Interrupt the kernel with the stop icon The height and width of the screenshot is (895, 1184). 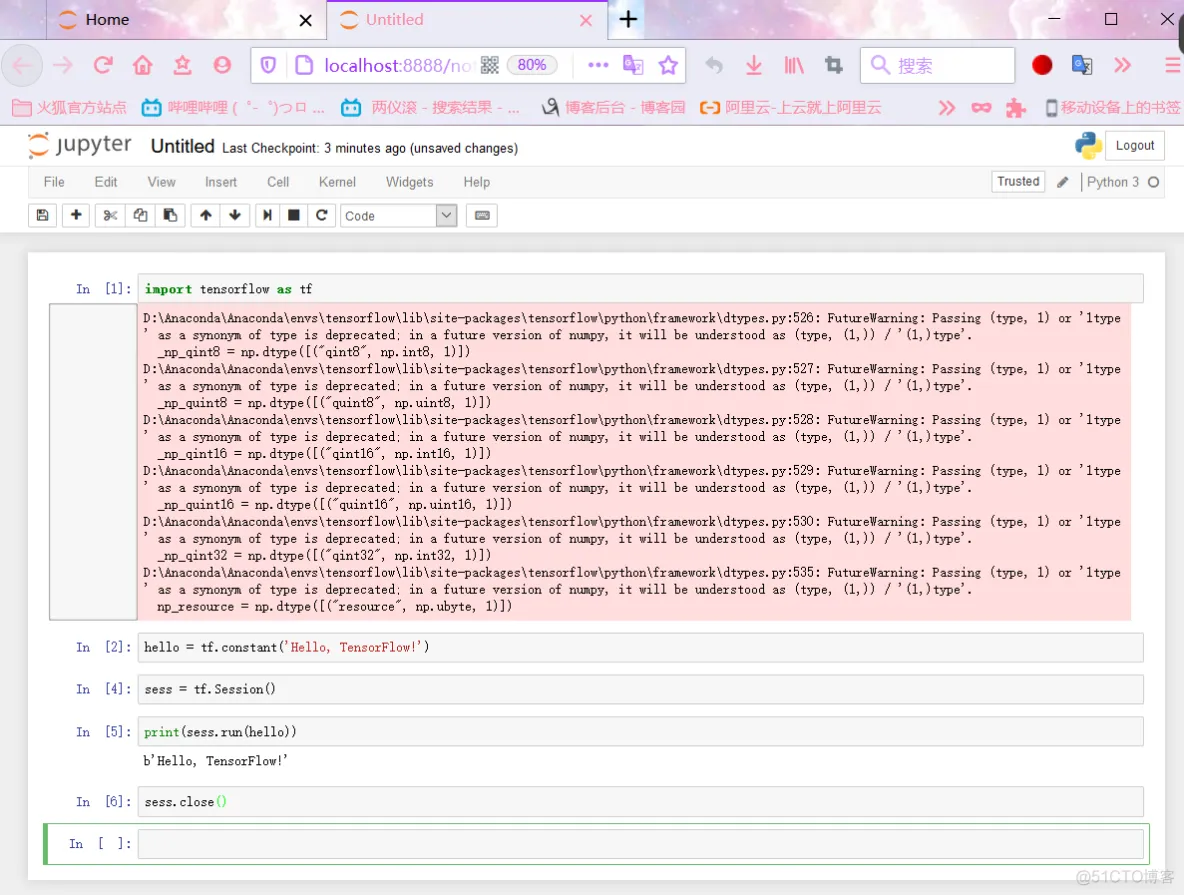(294, 215)
